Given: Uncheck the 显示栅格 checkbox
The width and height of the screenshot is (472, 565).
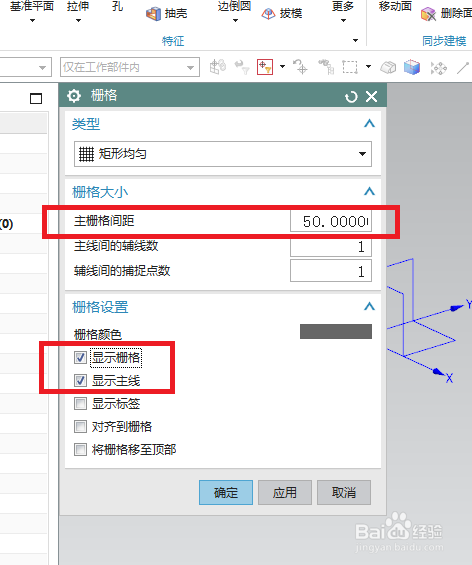Looking at the screenshot, I should click(x=80, y=357).
